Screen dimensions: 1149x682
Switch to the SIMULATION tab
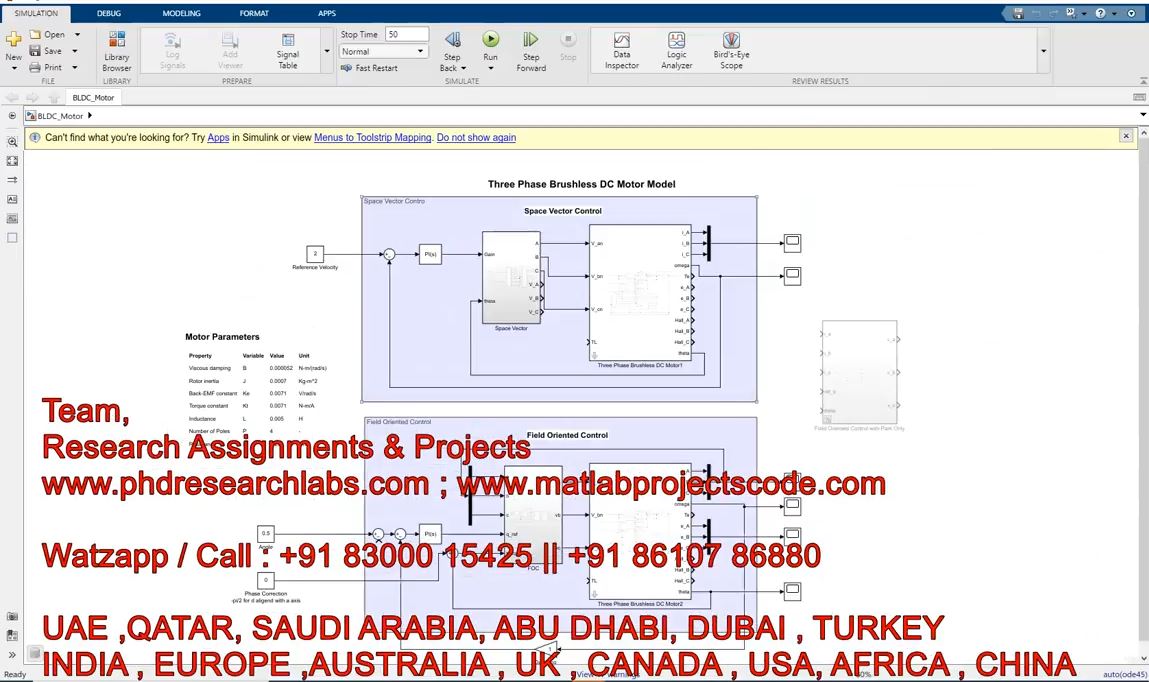(36, 13)
